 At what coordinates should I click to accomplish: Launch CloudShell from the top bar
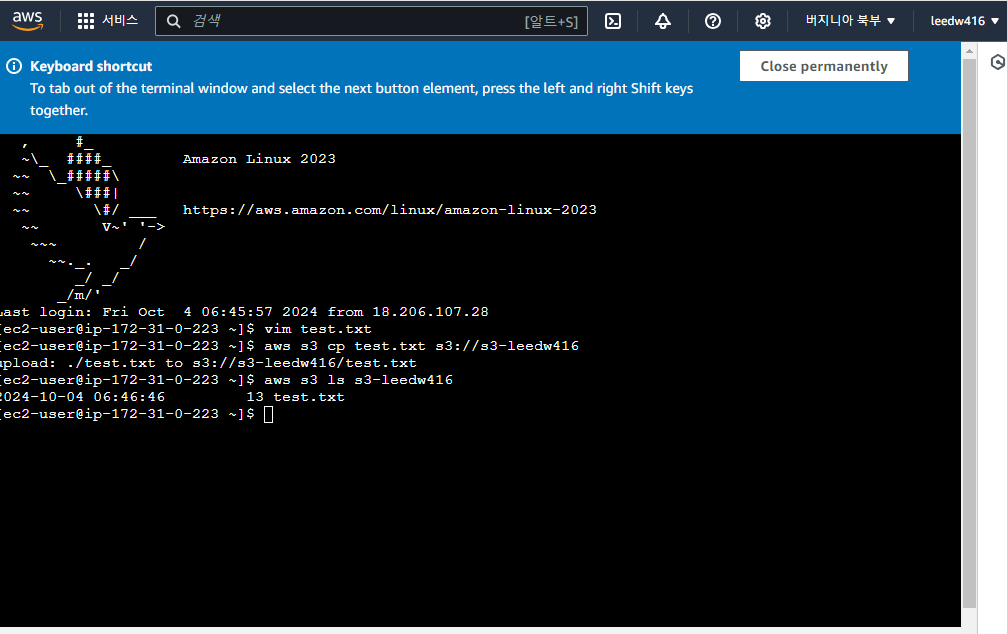click(x=613, y=21)
